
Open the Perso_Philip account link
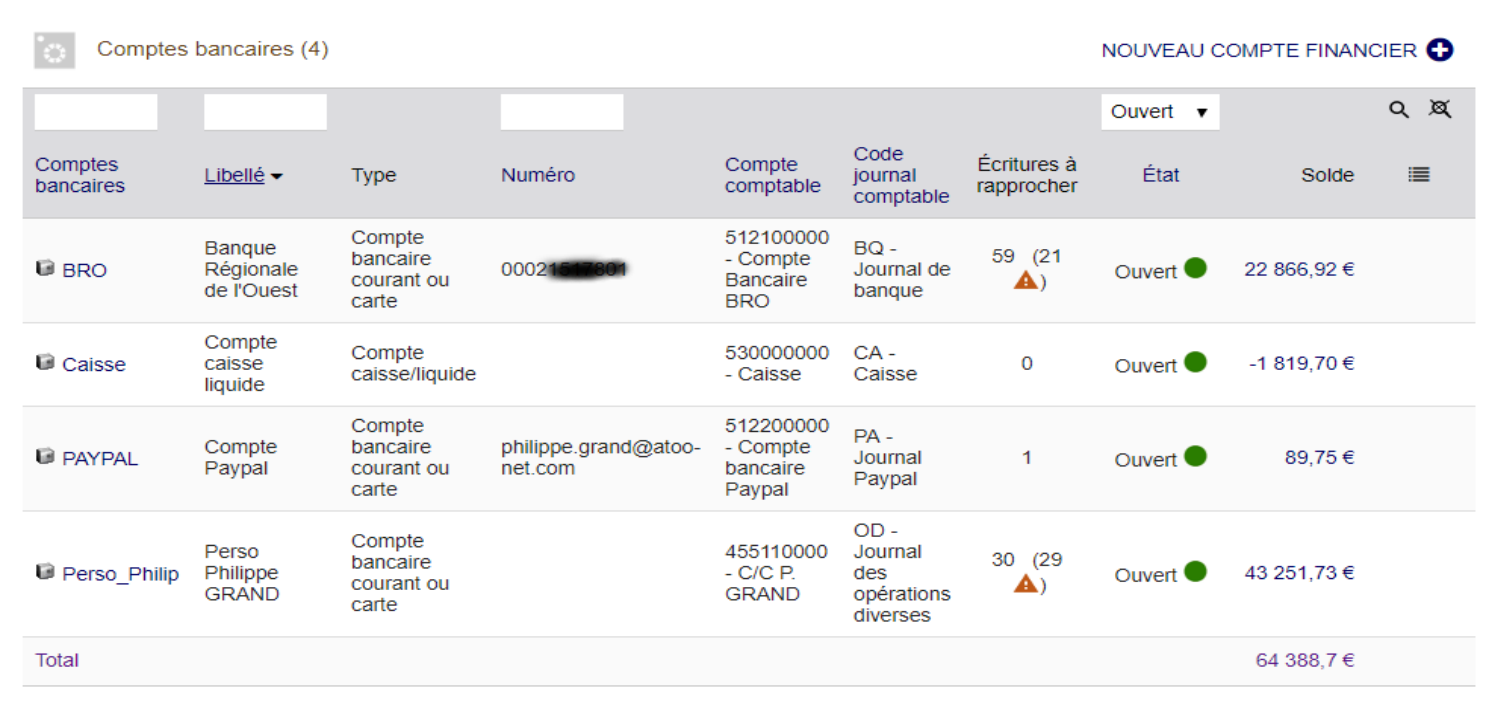click(120, 574)
